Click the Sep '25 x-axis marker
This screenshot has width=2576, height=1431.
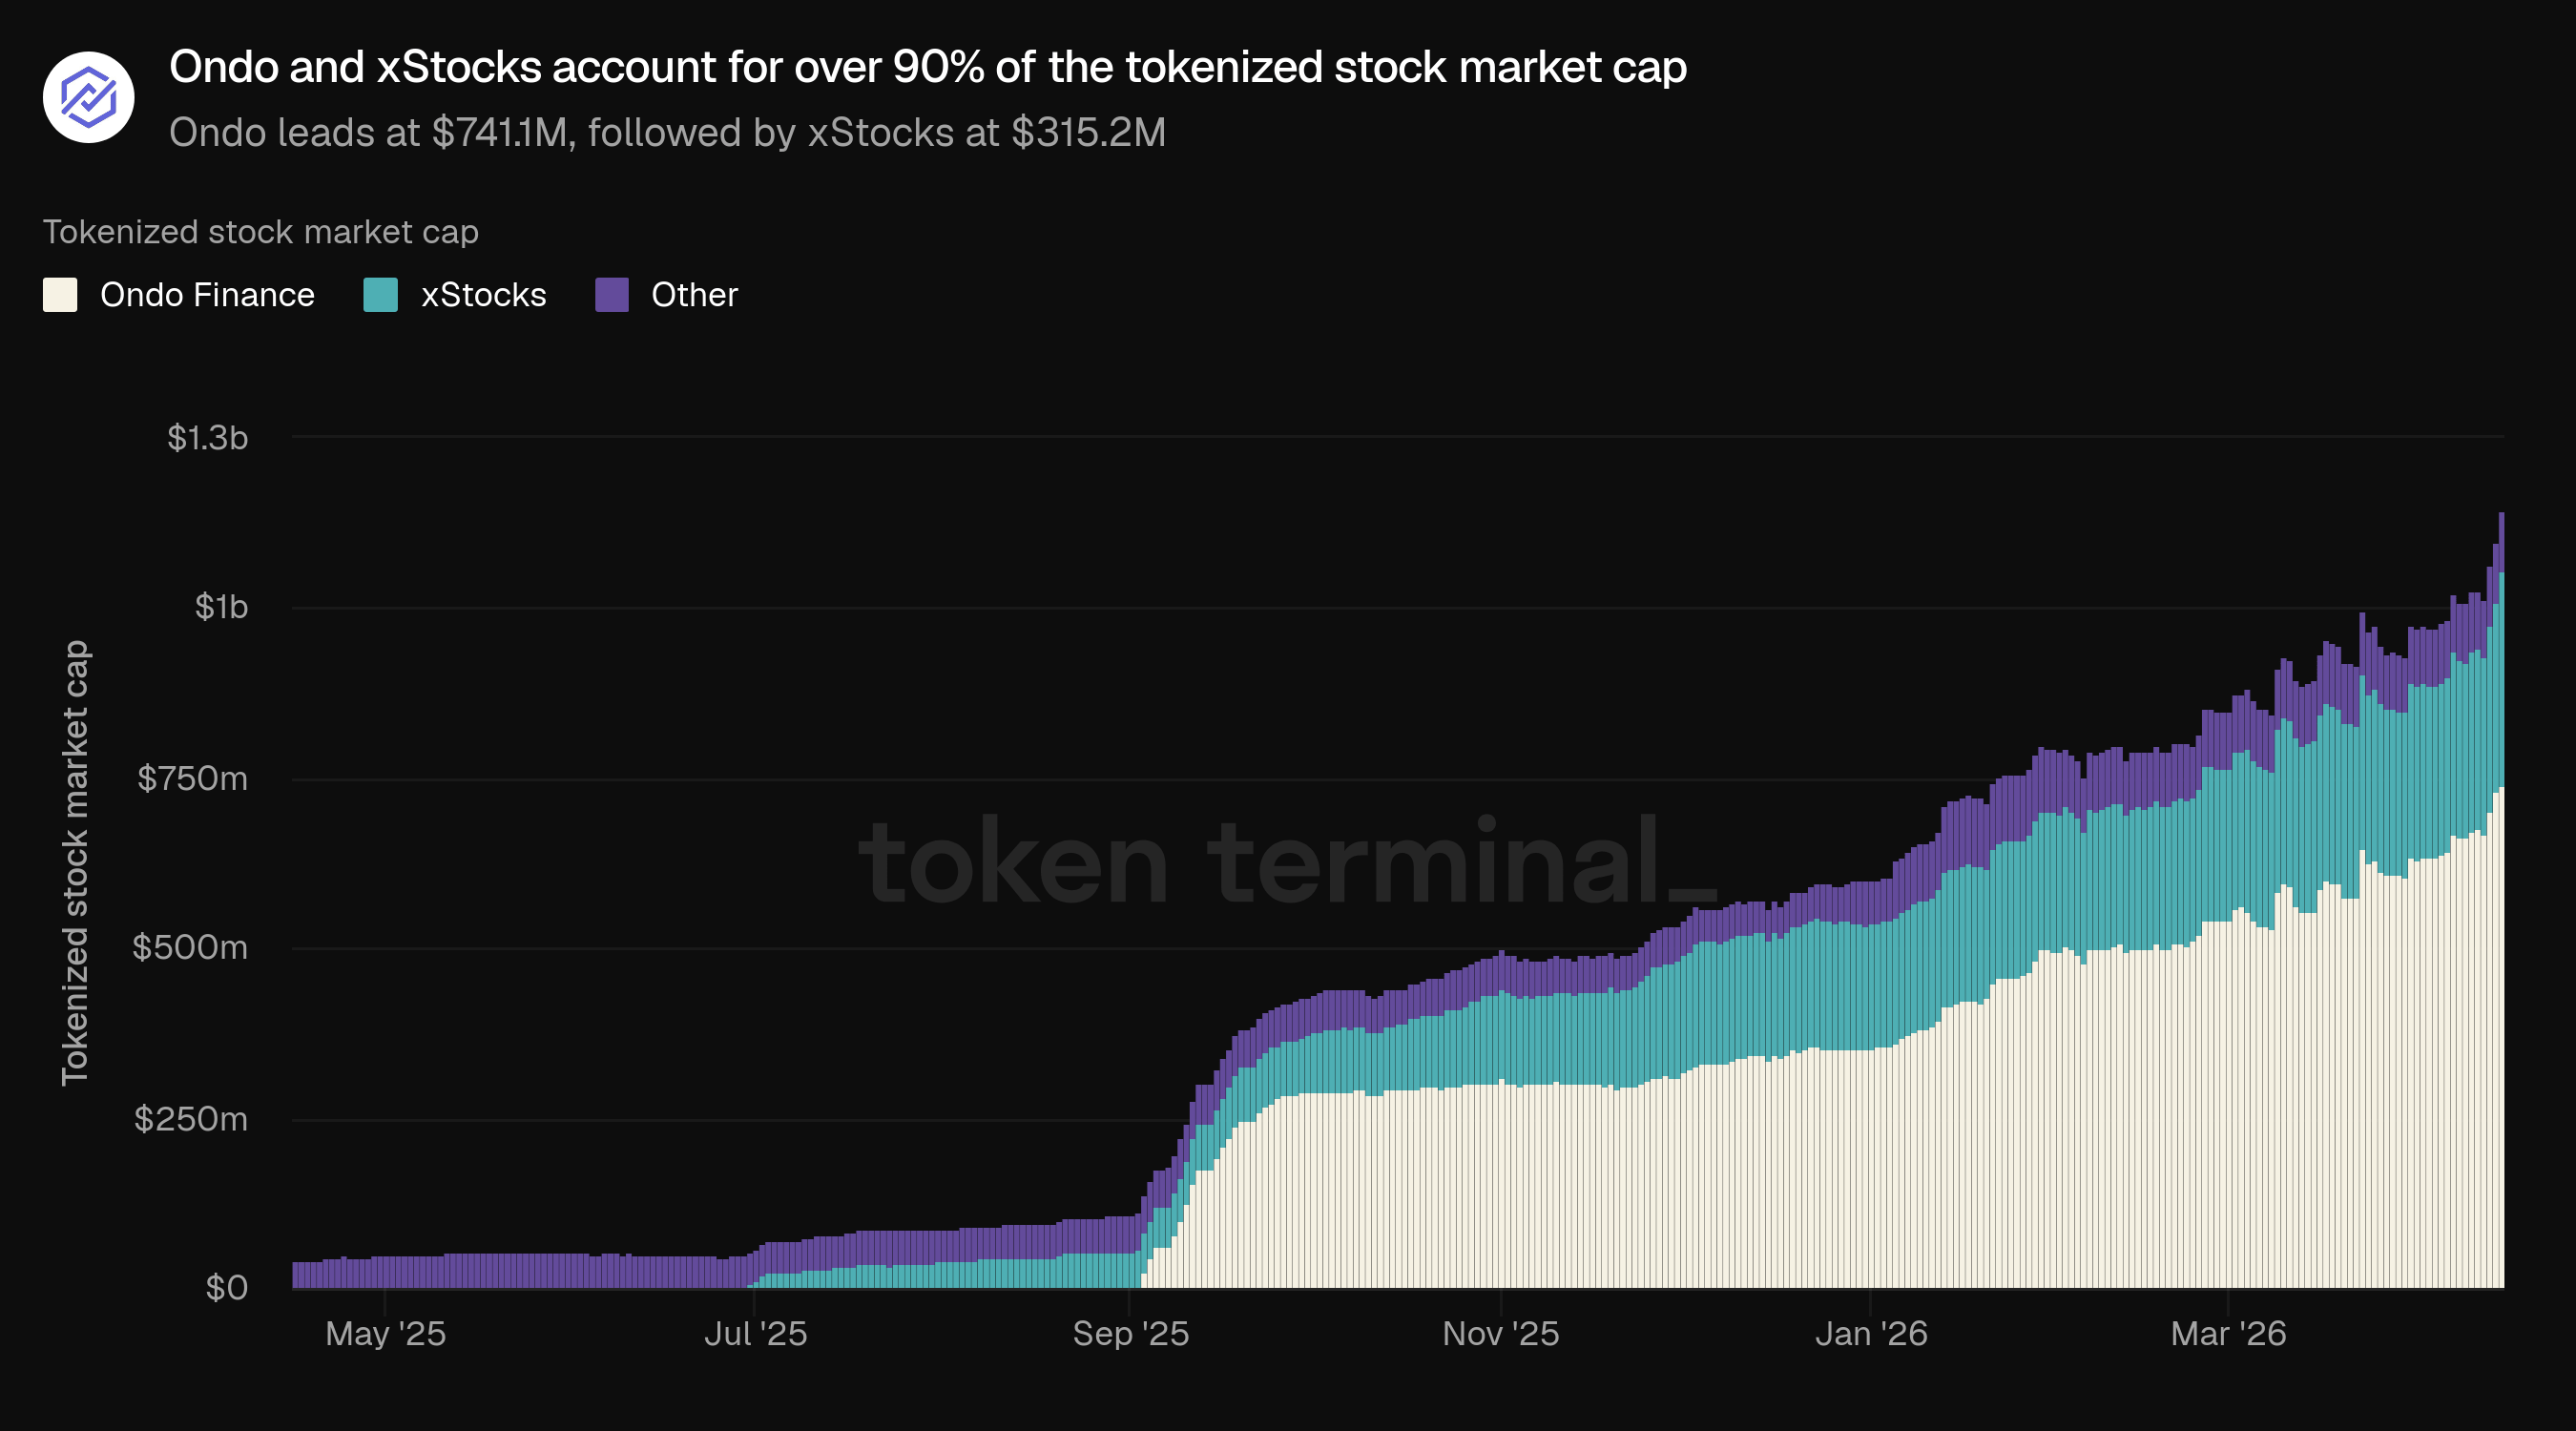click(1130, 1333)
